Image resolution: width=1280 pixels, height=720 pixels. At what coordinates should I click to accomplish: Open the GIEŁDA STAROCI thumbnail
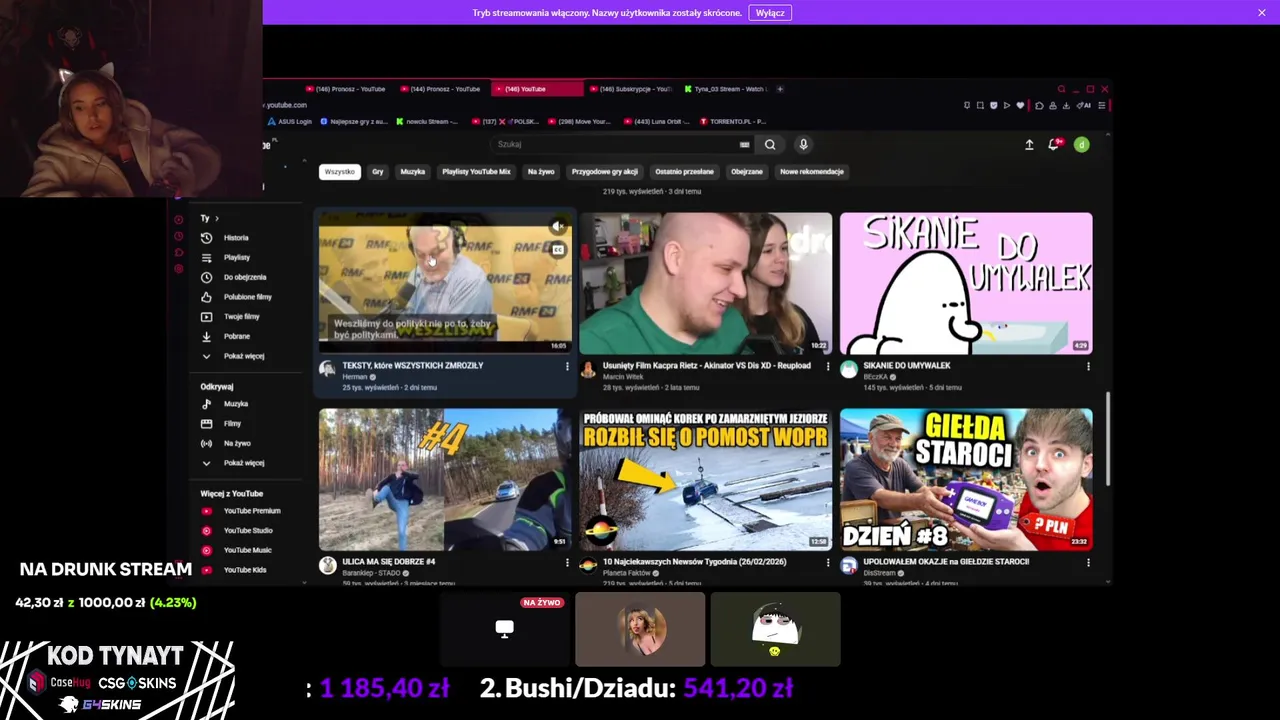pos(966,479)
